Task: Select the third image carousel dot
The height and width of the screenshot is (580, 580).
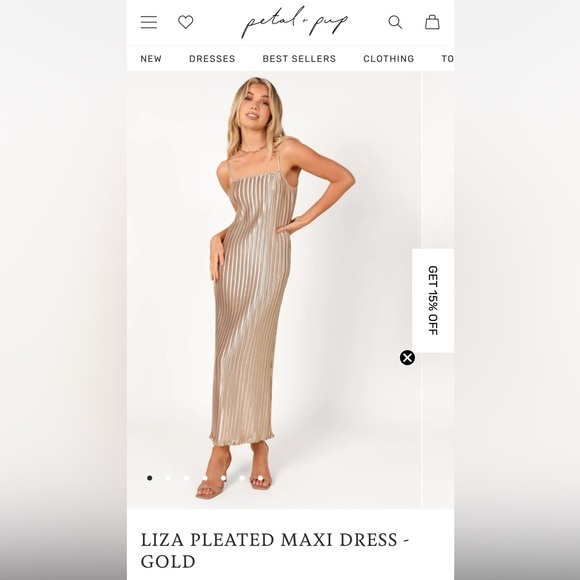Action: point(186,478)
